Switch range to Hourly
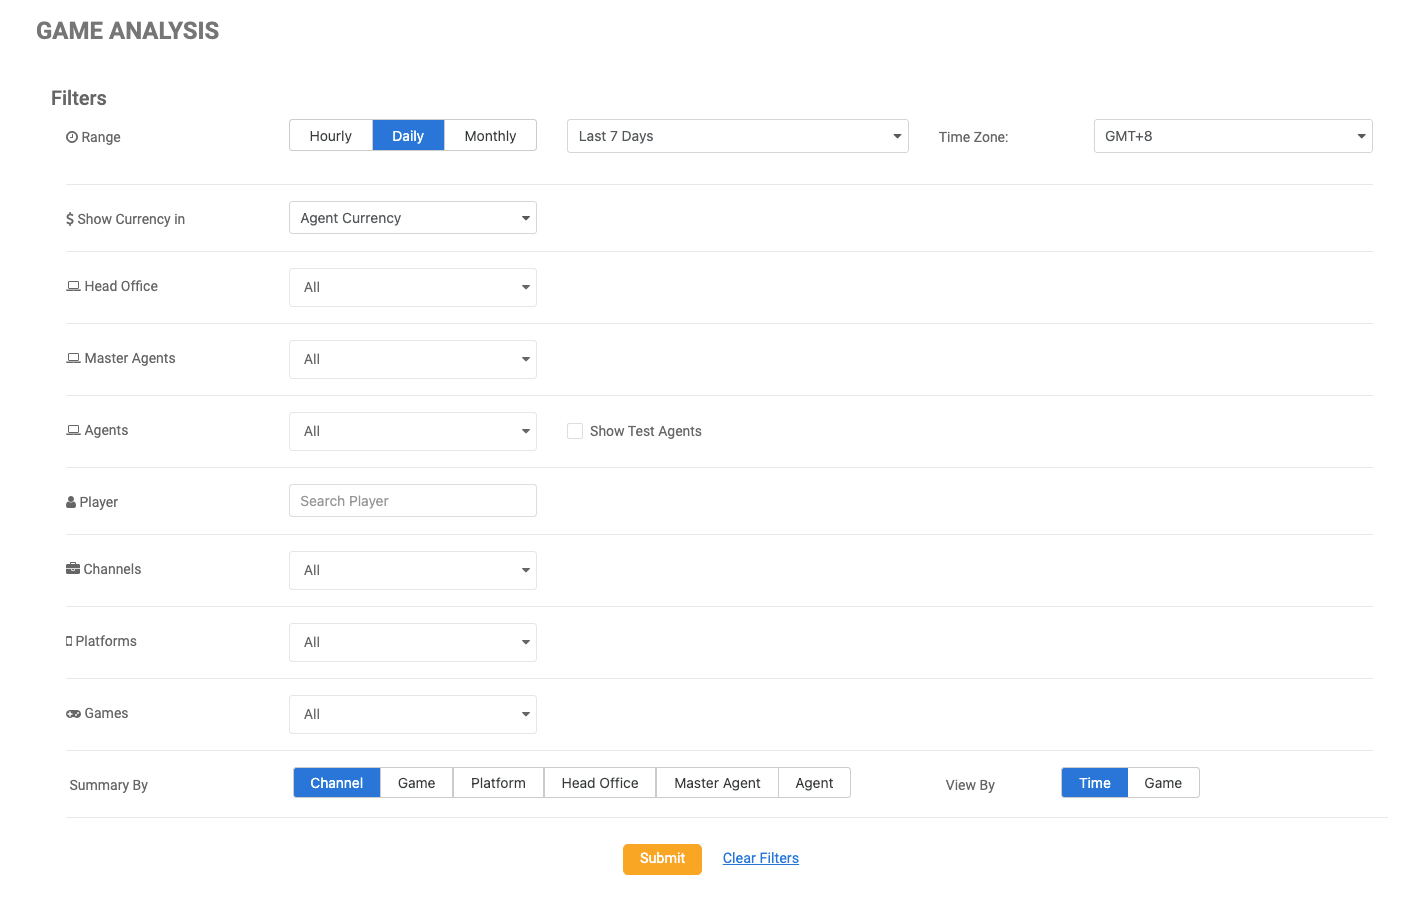Image resolution: width=1425 pixels, height=902 pixels. pyautogui.click(x=331, y=136)
